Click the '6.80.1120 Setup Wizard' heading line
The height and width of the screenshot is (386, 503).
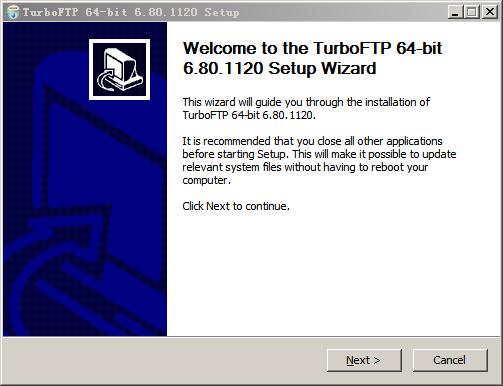(280, 68)
